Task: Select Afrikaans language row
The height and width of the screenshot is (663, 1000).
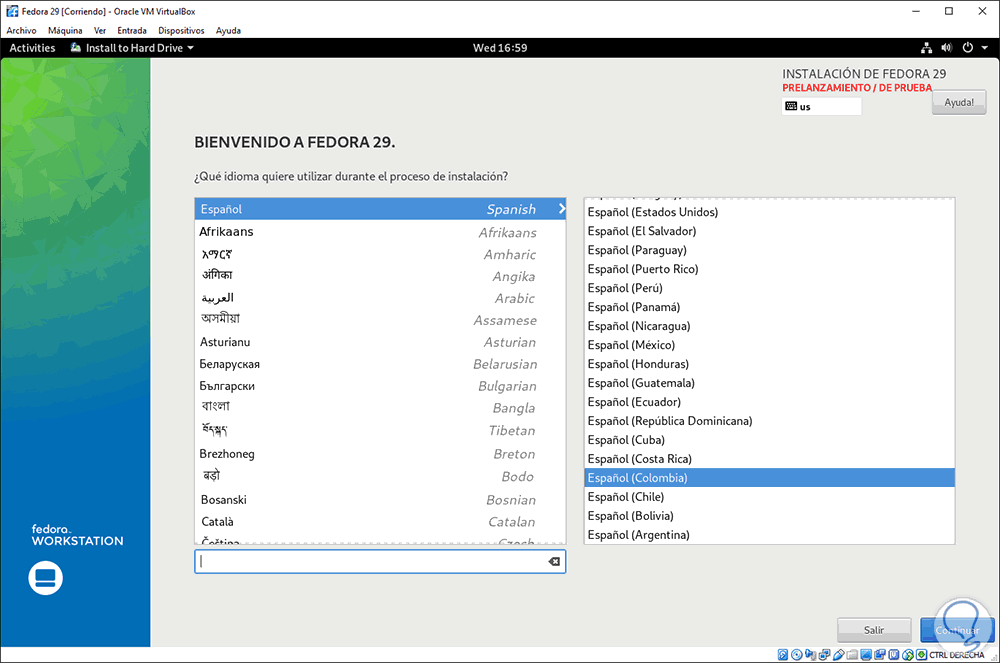Action: tap(380, 232)
